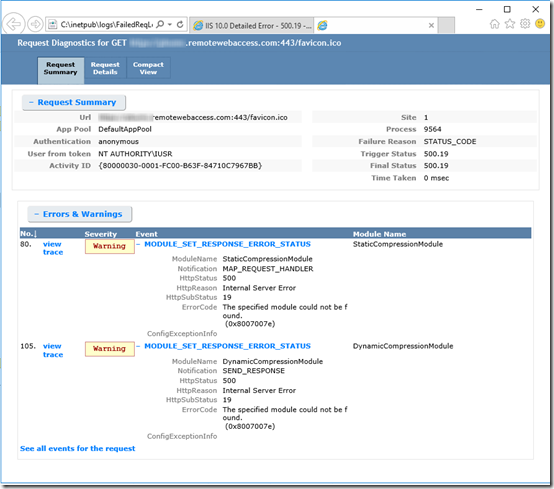The height and width of the screenshot is (489, 554).
Task: Open the Compact View tab
Action: point(148,68)
